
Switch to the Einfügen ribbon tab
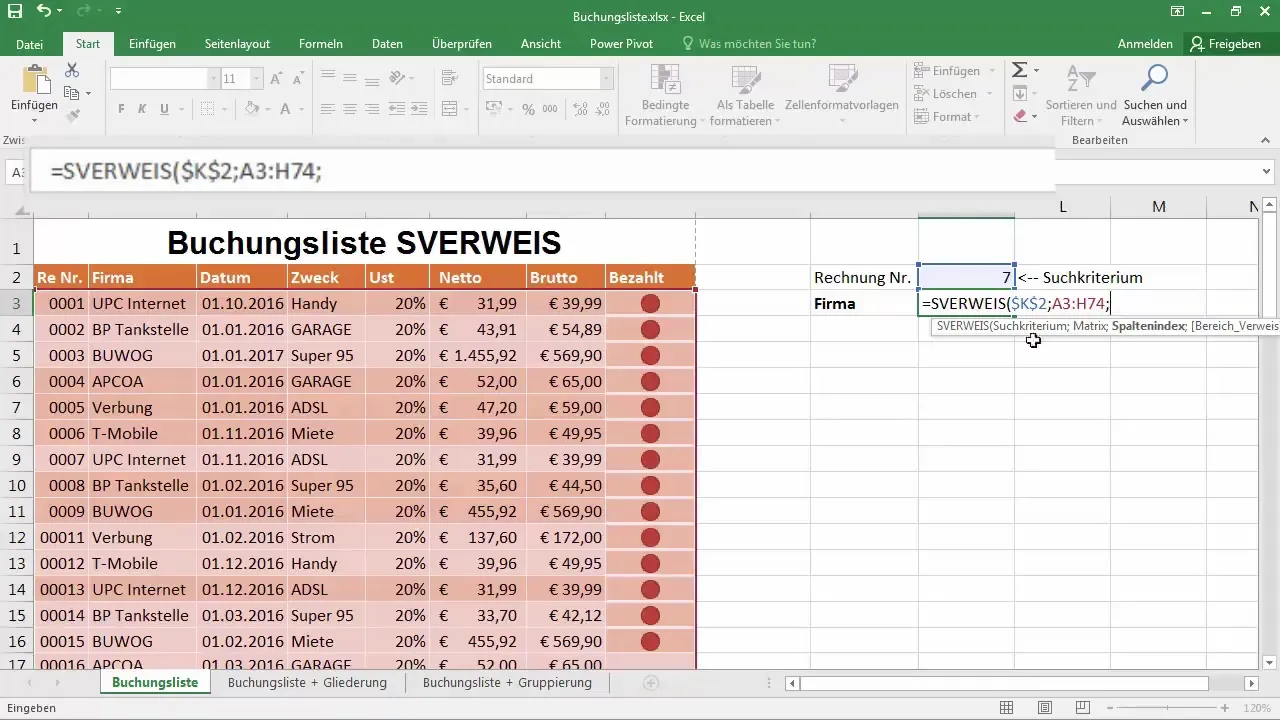152,44
